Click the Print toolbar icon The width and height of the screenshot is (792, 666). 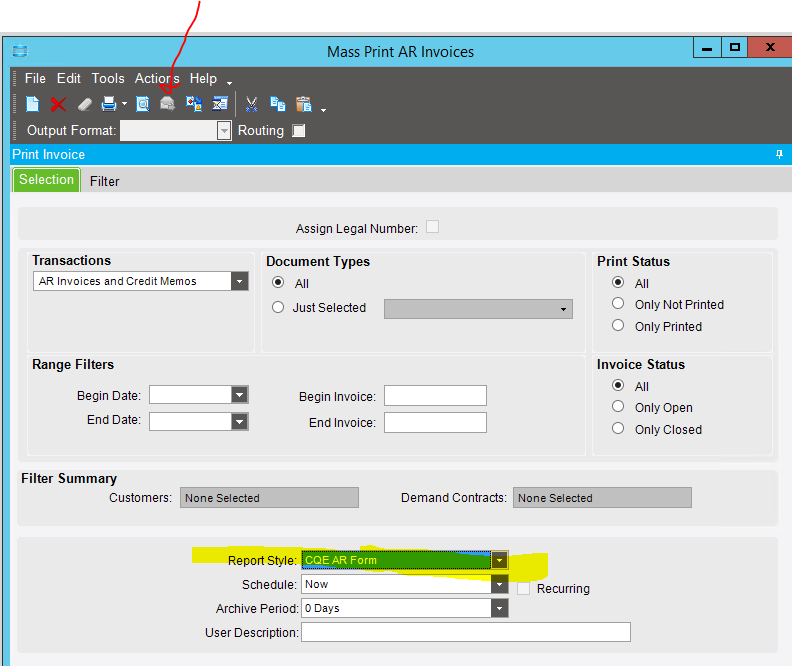tap(109, 104)
